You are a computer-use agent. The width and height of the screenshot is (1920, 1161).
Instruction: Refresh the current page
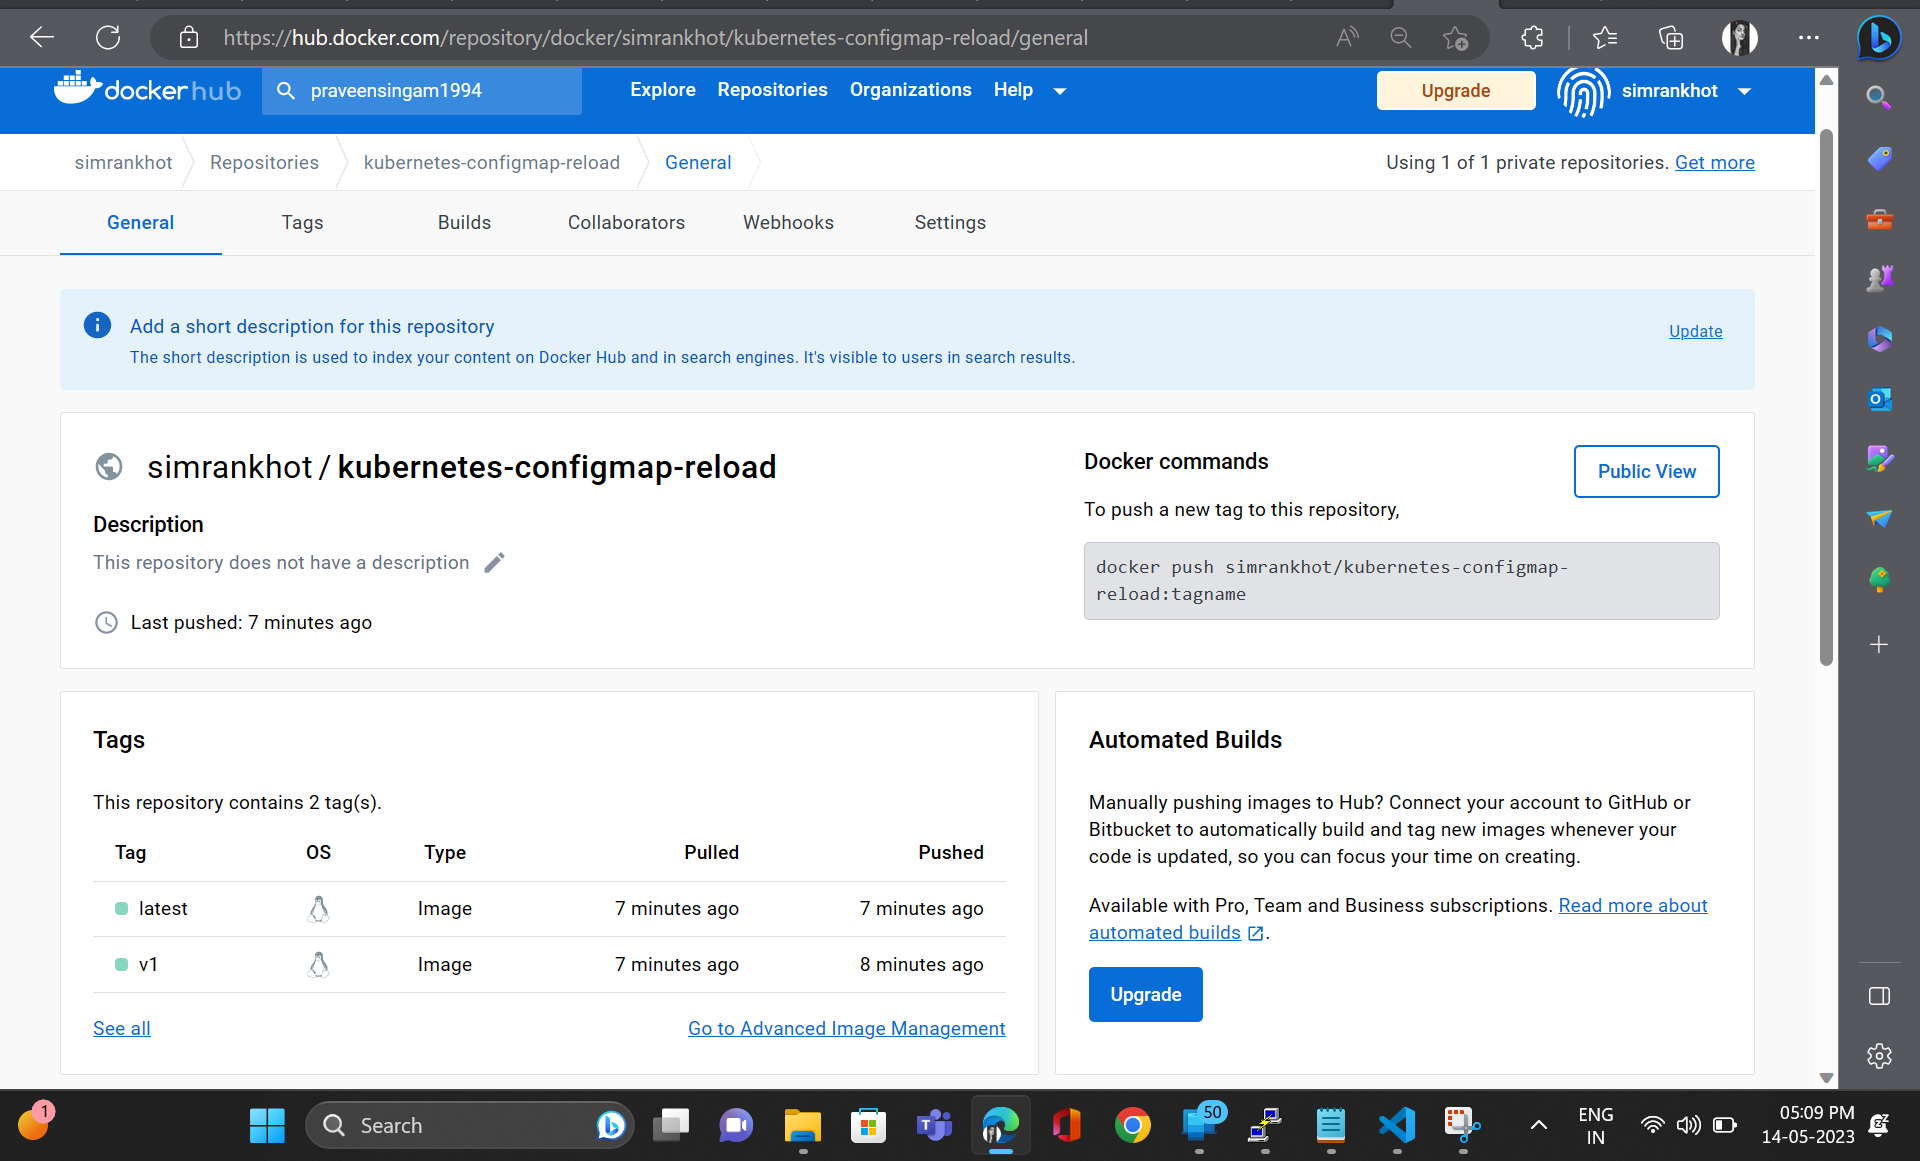pyautogui.click(x=108, y=37)
